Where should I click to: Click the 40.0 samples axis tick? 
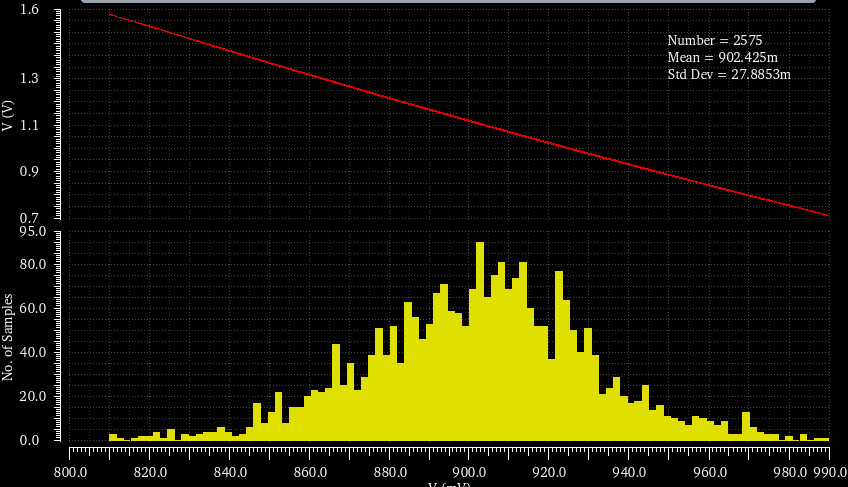[33, 352]
